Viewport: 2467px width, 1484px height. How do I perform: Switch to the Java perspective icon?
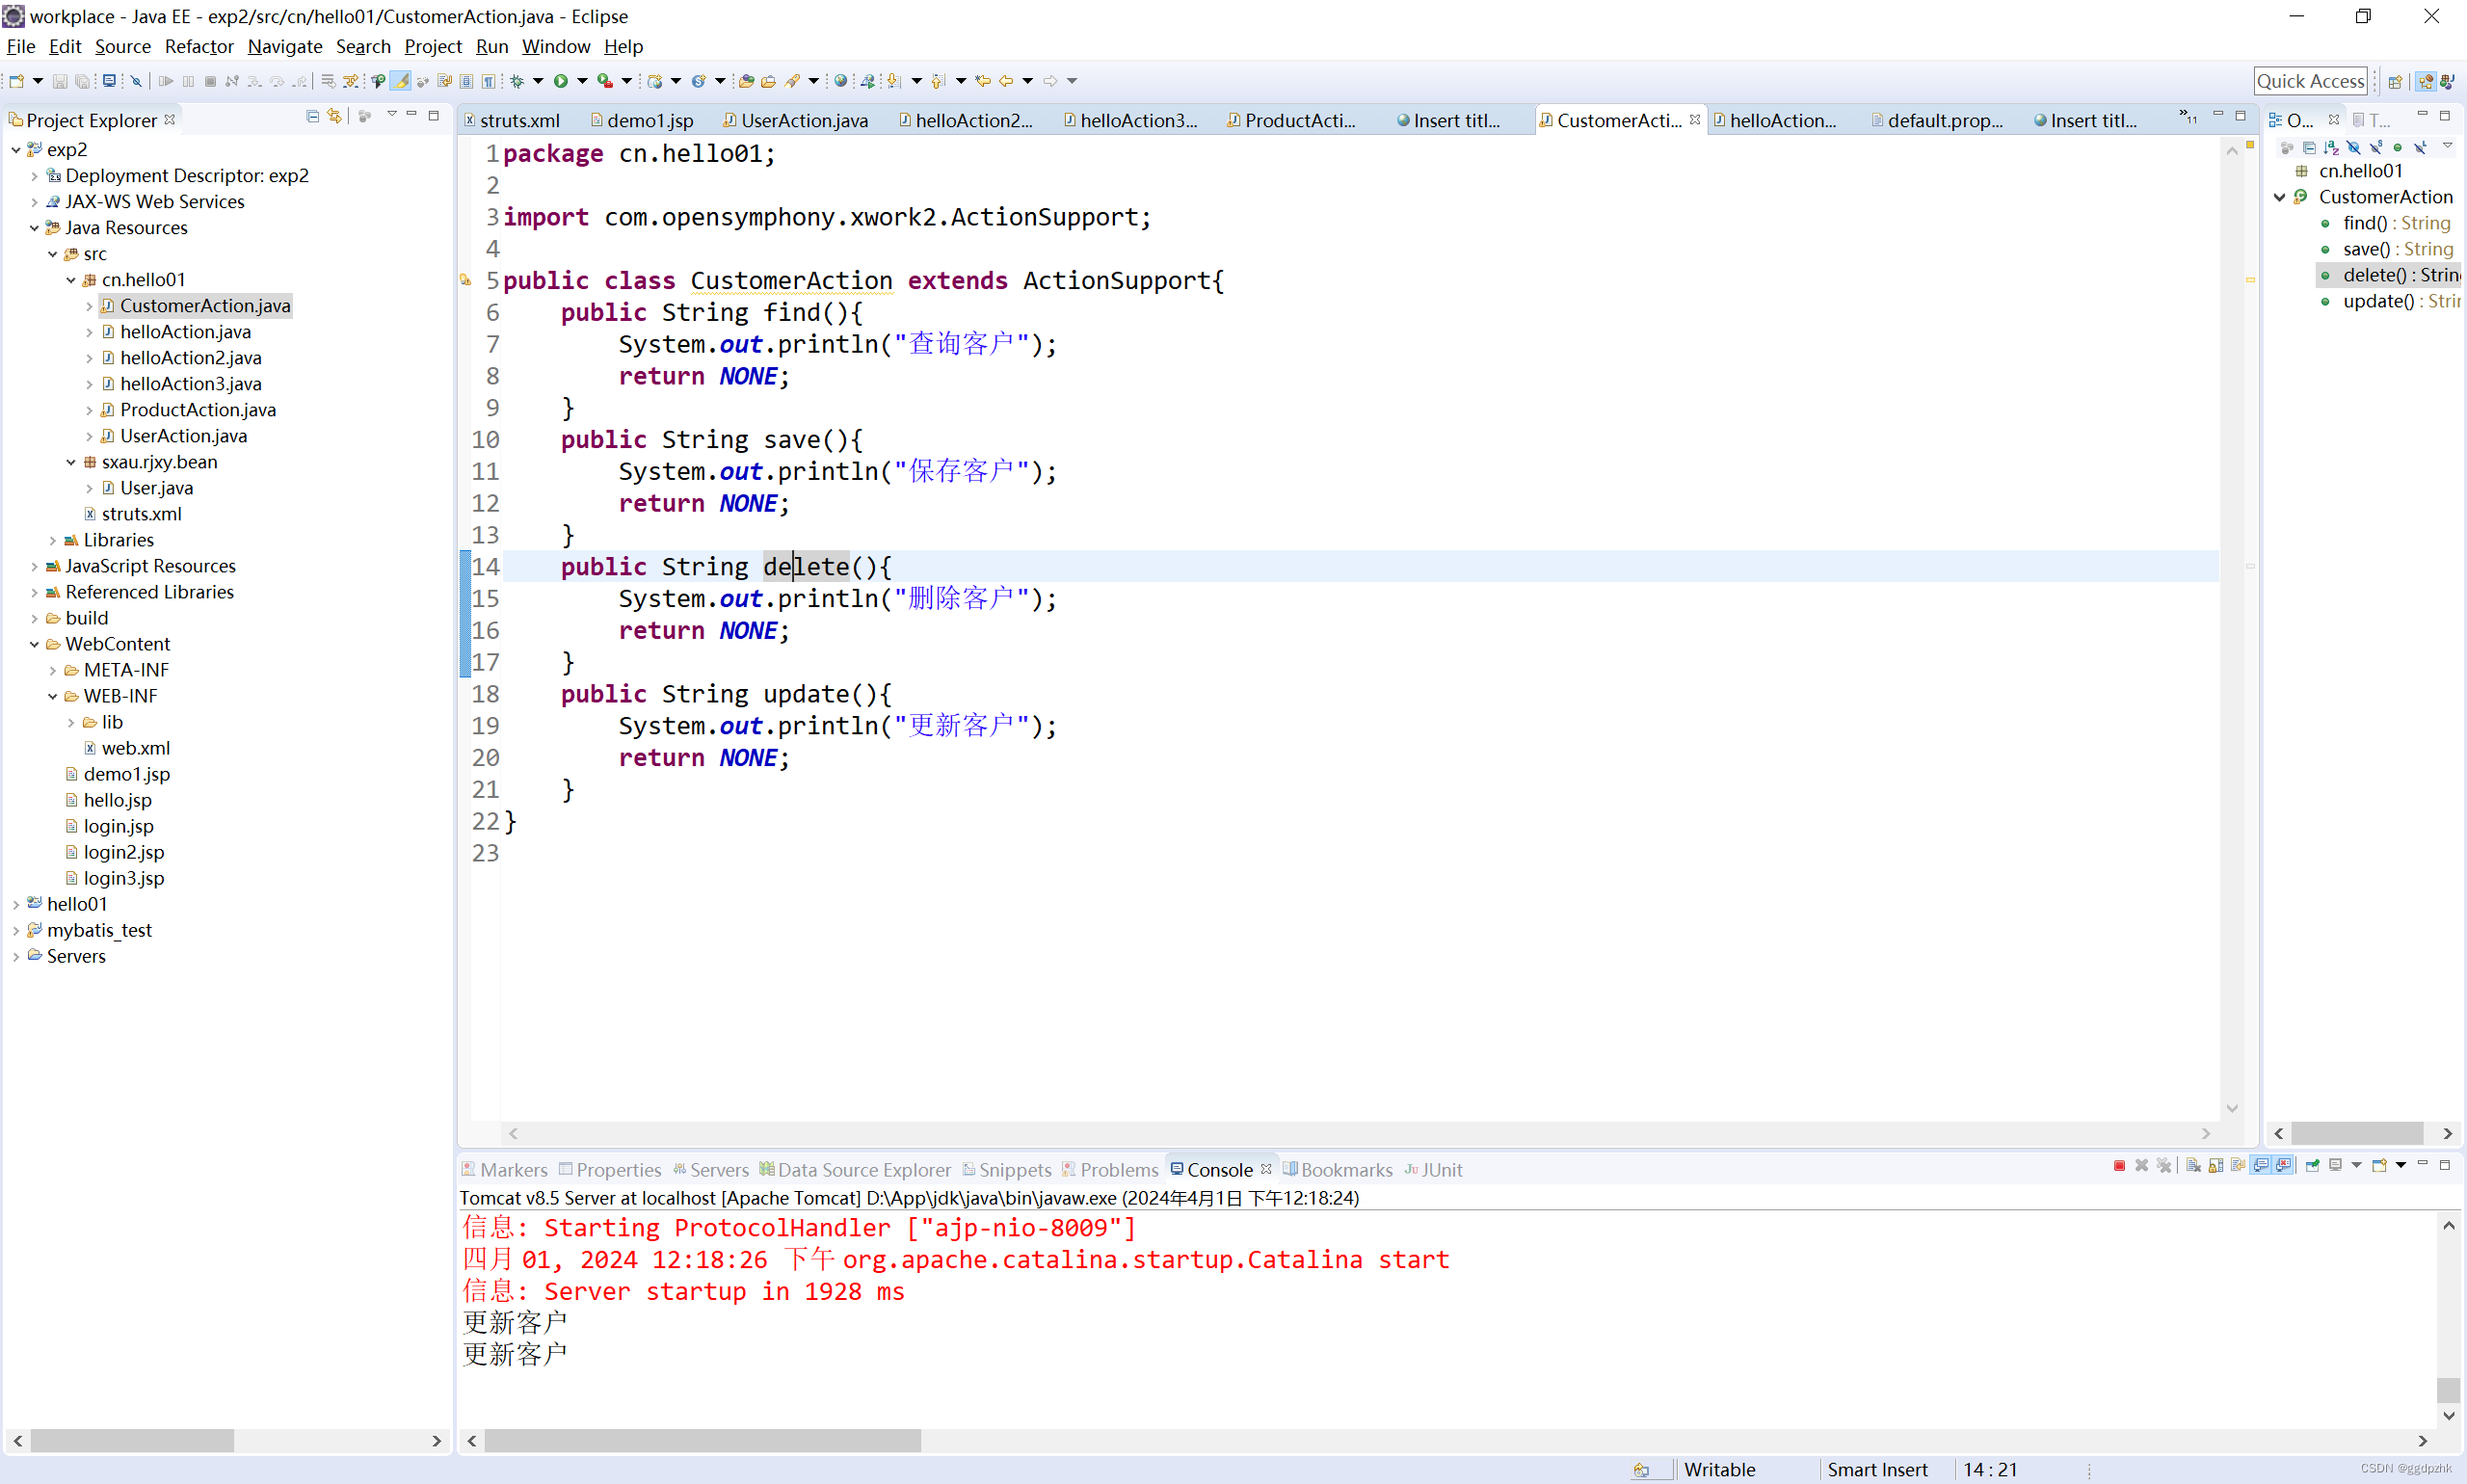click(2447, 81)
